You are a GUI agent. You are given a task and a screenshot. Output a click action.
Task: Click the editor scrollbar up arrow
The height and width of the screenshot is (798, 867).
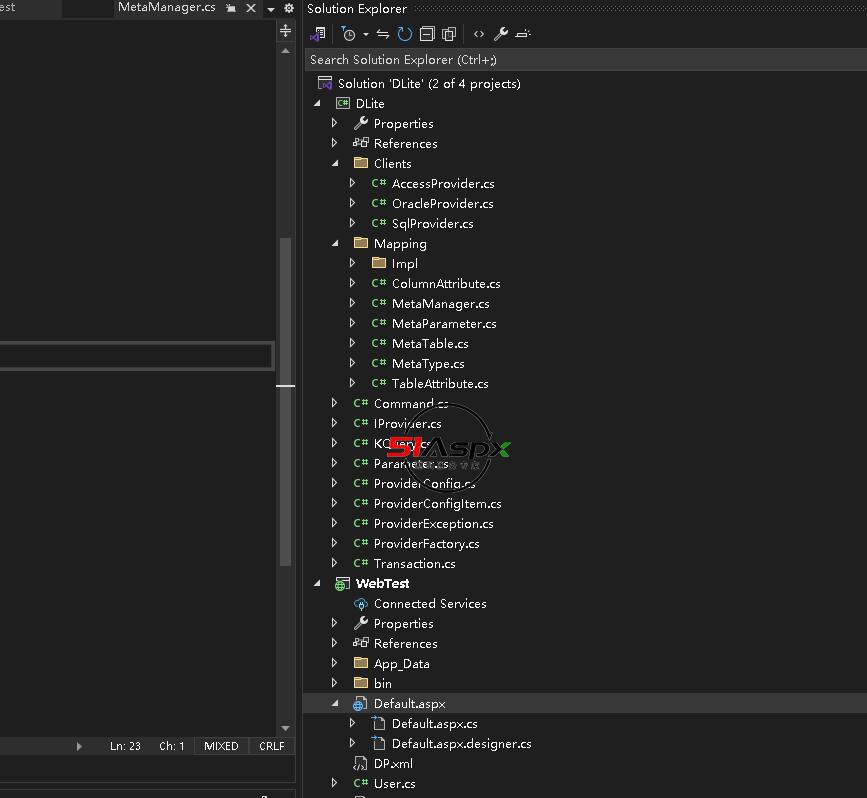pyautogui.click(x=285, y=51)
